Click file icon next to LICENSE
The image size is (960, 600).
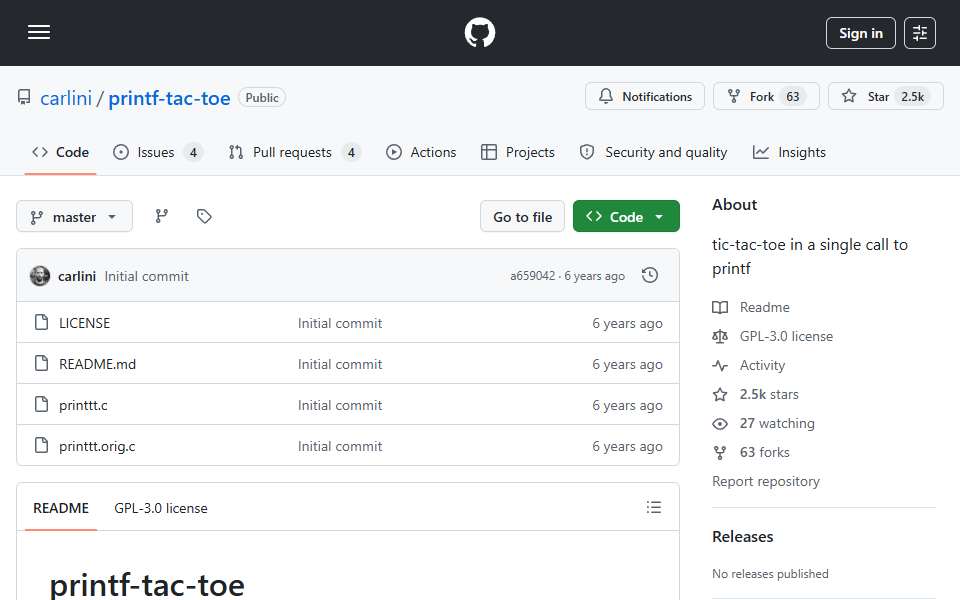click(42, 322)
